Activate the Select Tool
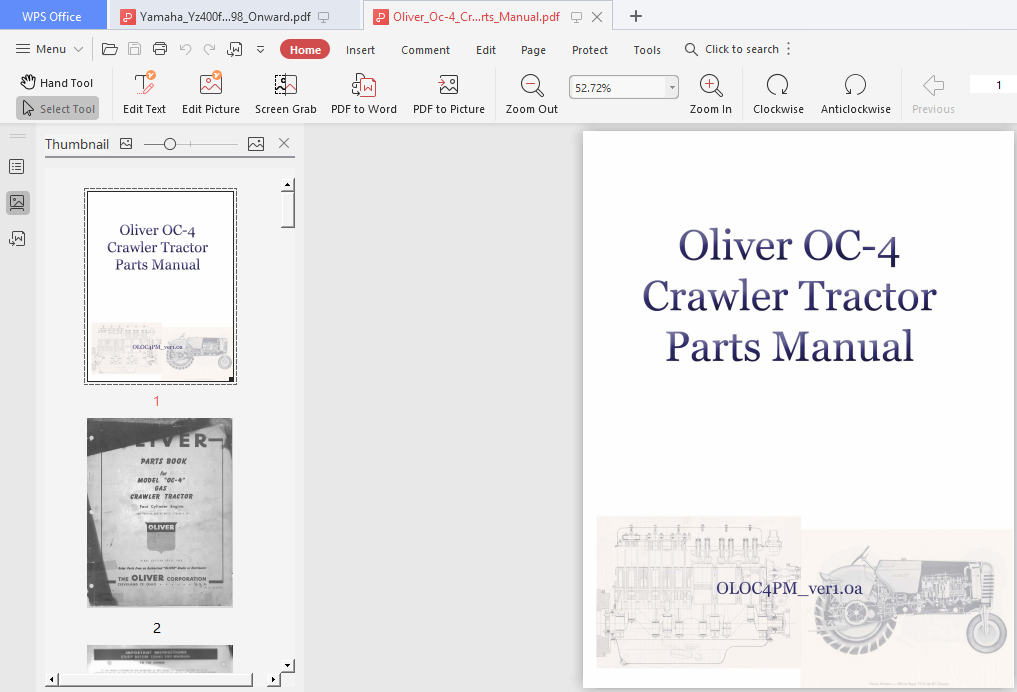The height and width of the screenshot is (692, 1017). point(57,109)
